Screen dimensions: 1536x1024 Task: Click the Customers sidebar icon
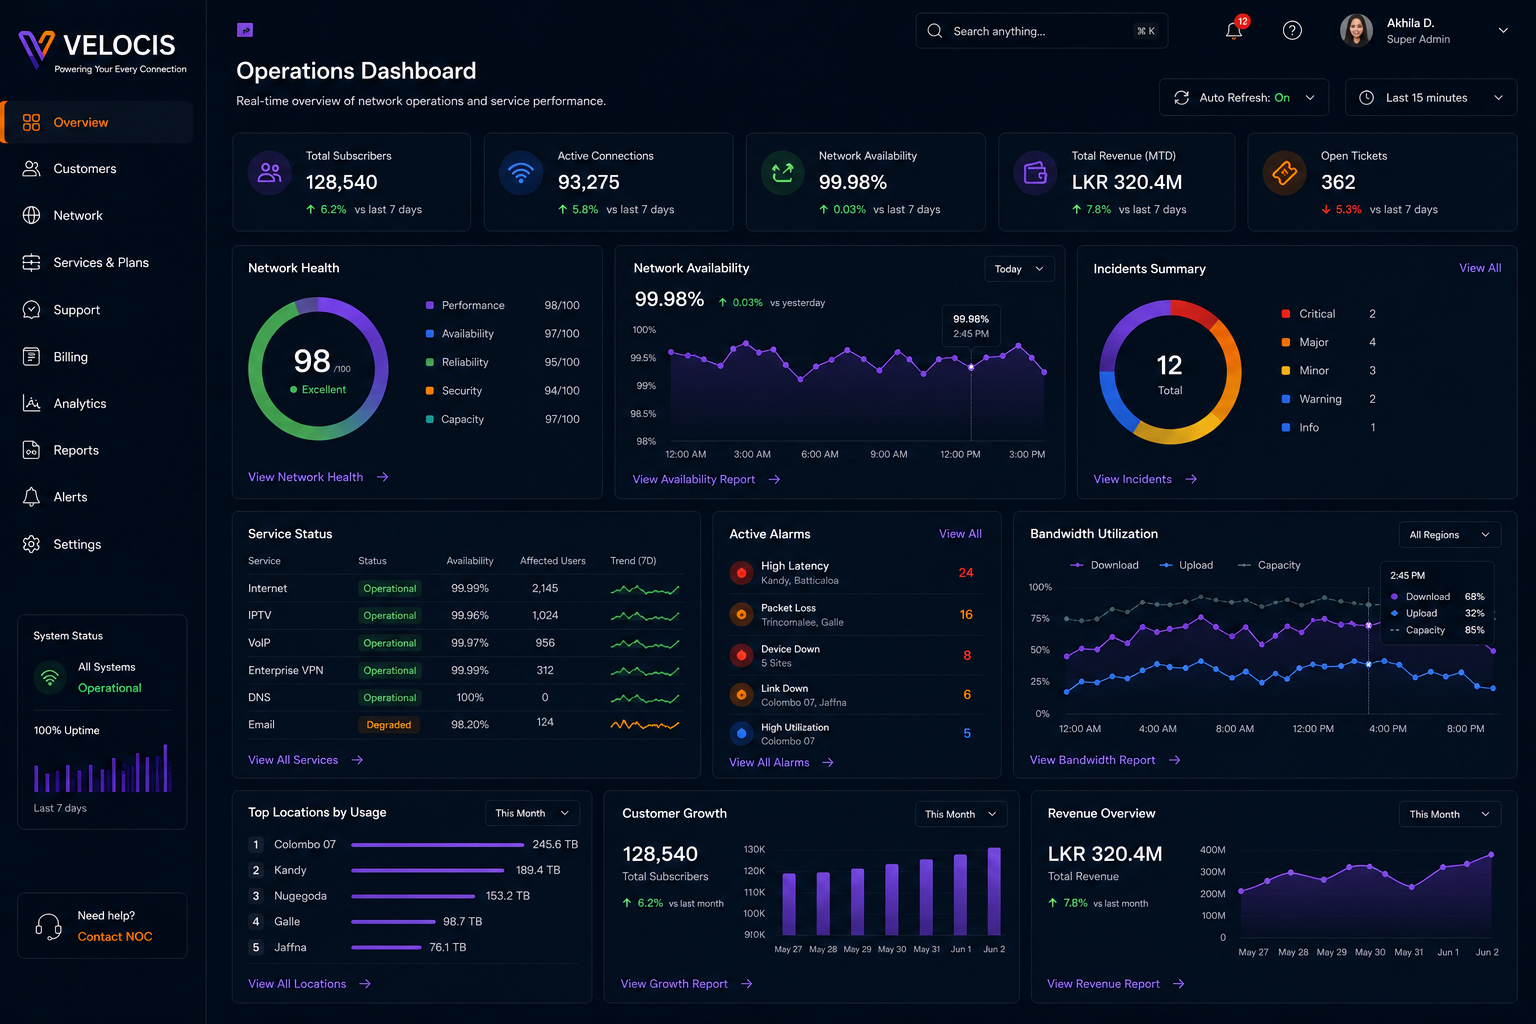coord(31,169)
